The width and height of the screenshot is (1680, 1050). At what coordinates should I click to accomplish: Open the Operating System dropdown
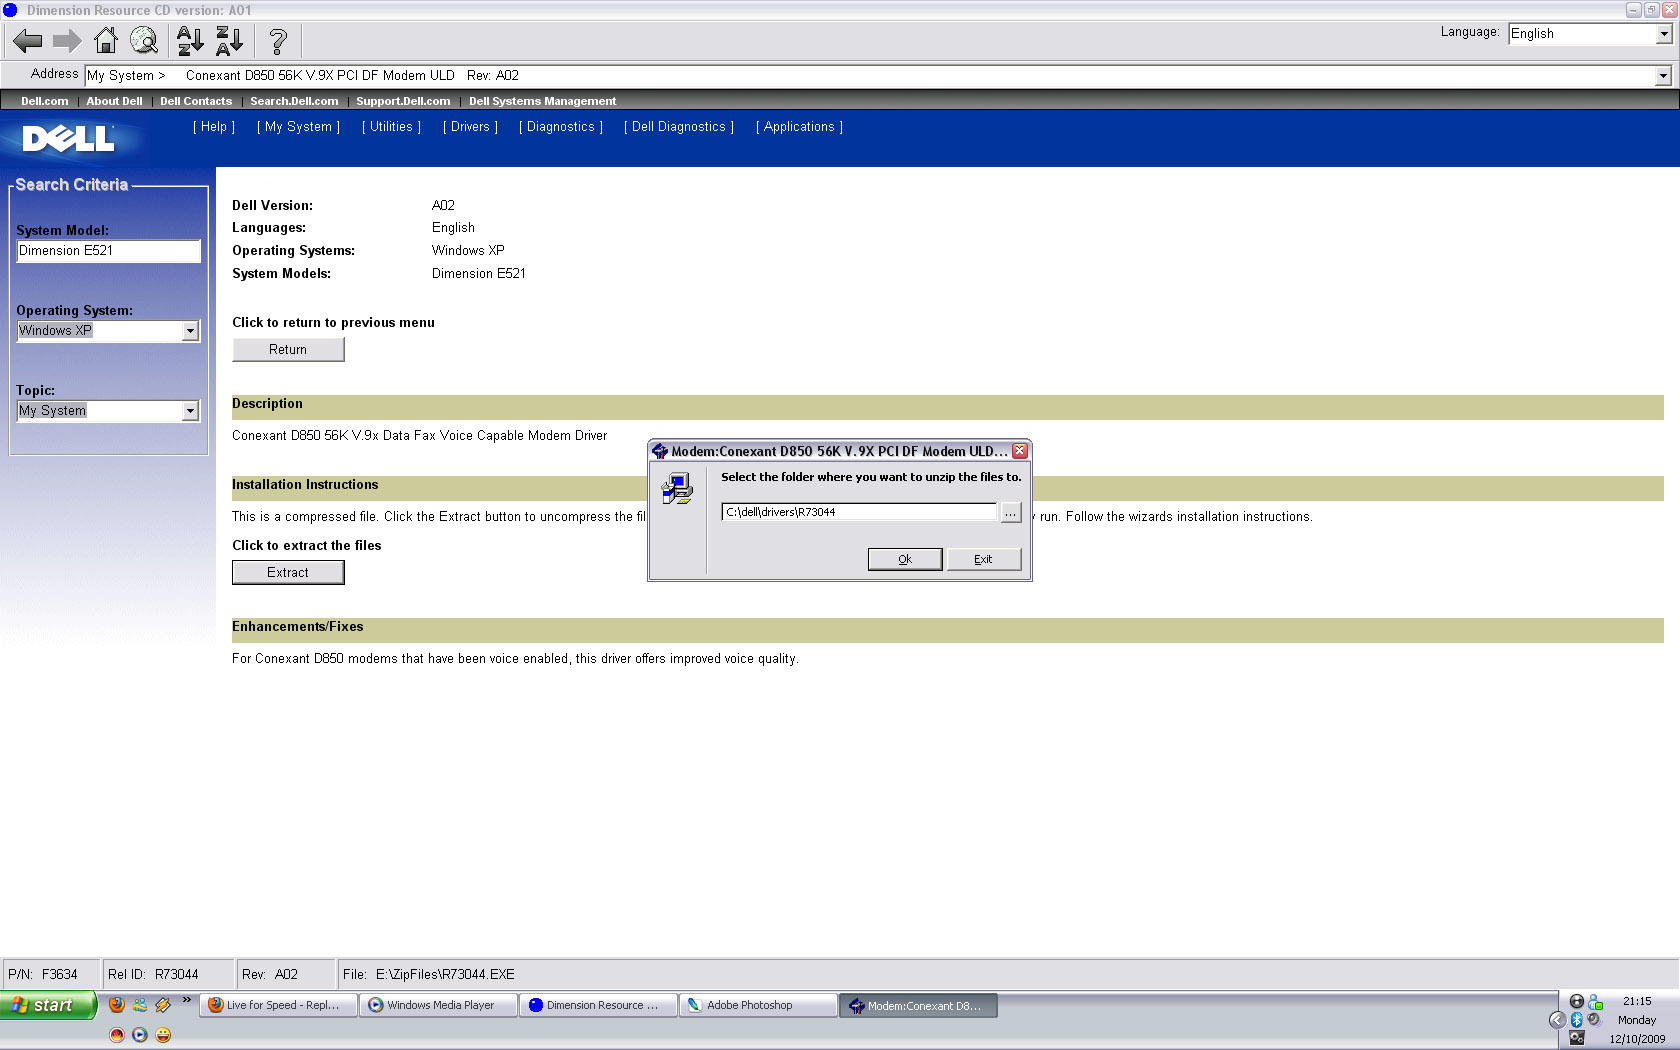coord(190,331)
